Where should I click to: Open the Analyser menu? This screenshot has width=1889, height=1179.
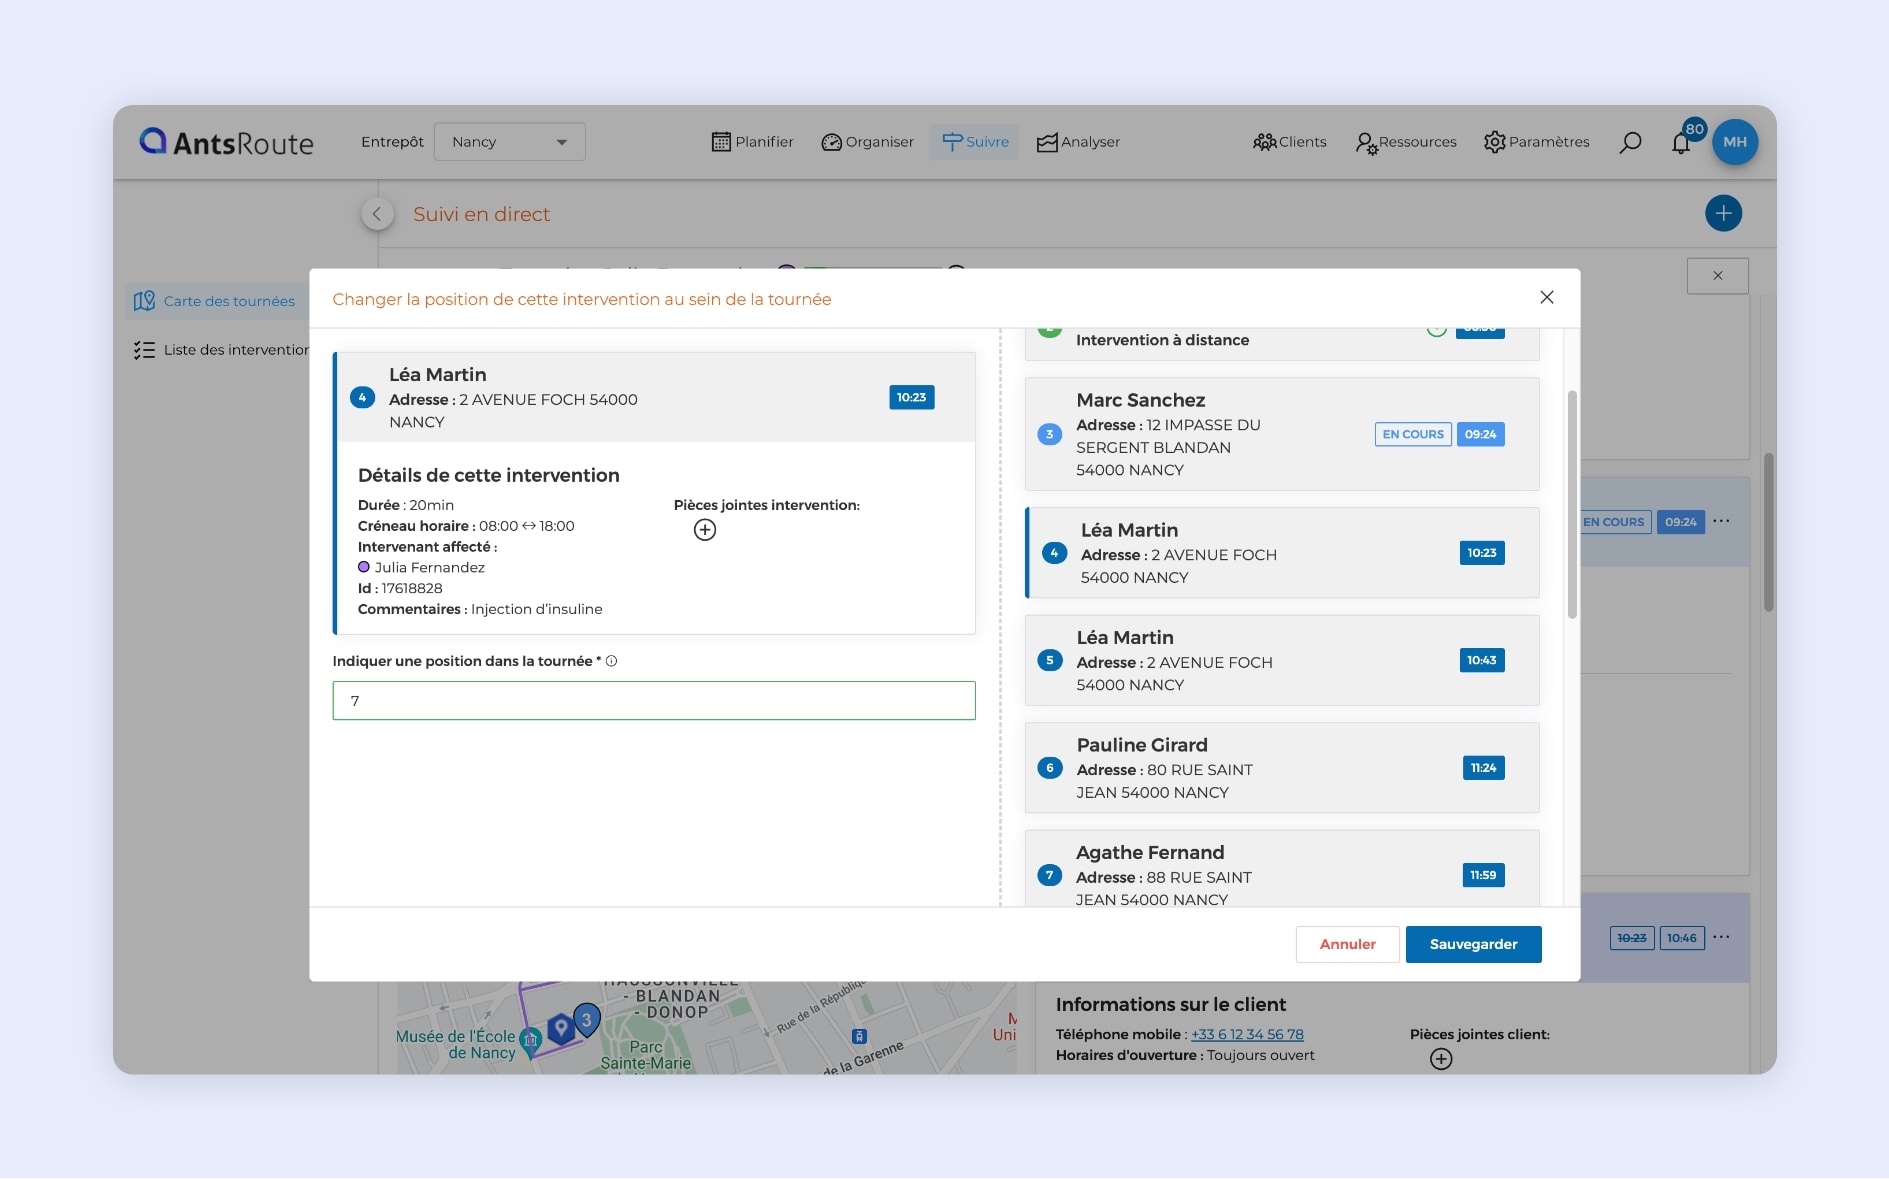click(x=1078, y=142)
